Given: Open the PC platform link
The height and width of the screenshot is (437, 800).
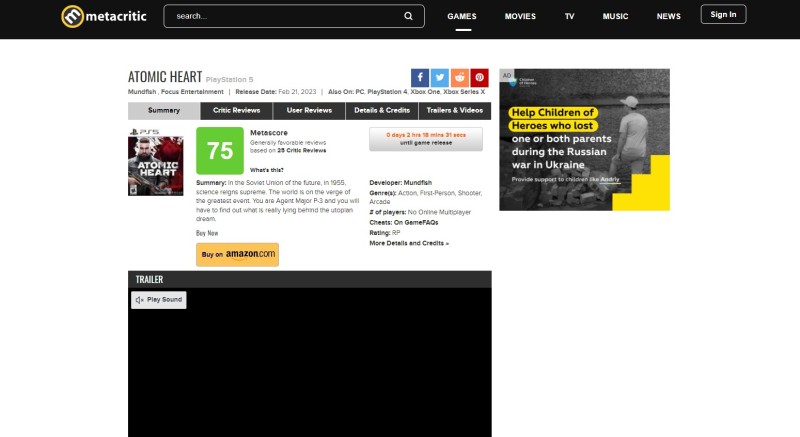Looking at the screenshot, I should point(360,92).
